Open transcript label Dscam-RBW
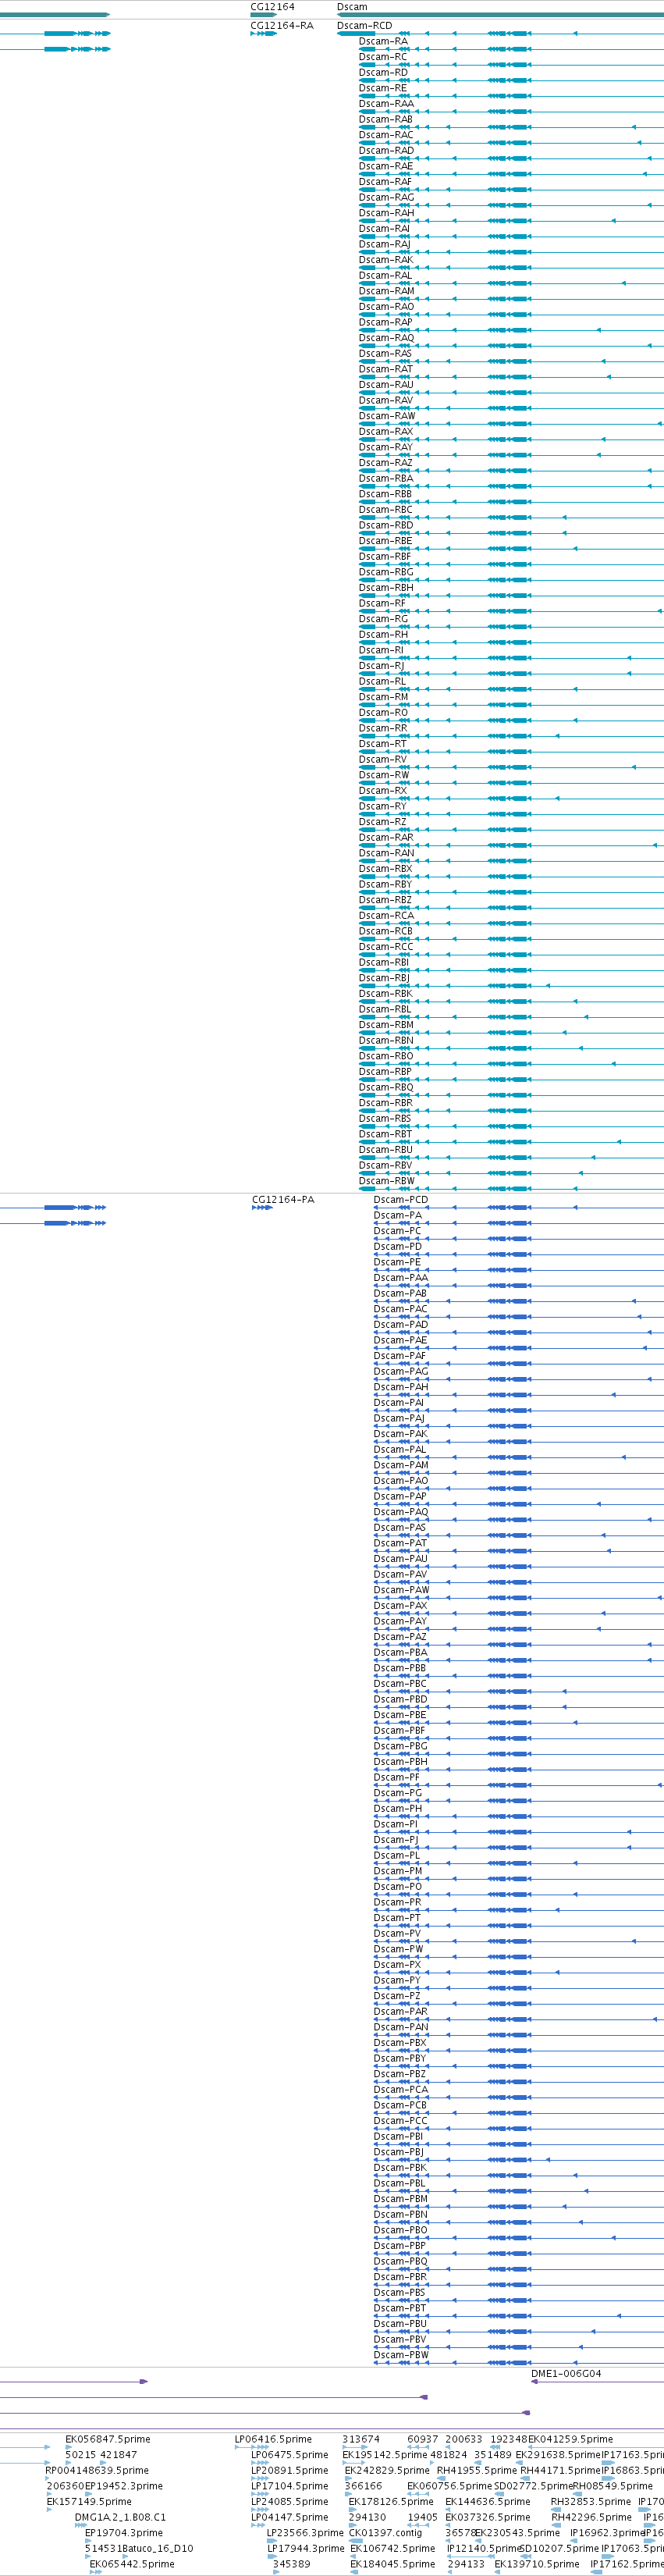This screenshot has height=2576, width=664. click(387, 1181)
